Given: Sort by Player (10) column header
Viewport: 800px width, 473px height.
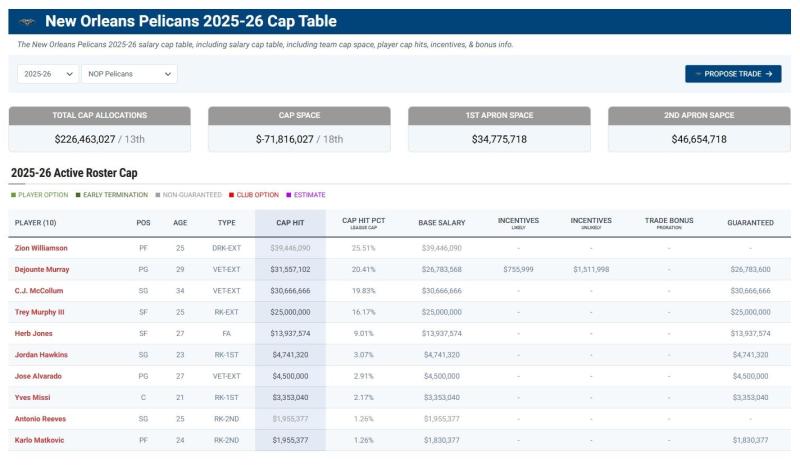Looking at the screenshot, I should [36, 223].
